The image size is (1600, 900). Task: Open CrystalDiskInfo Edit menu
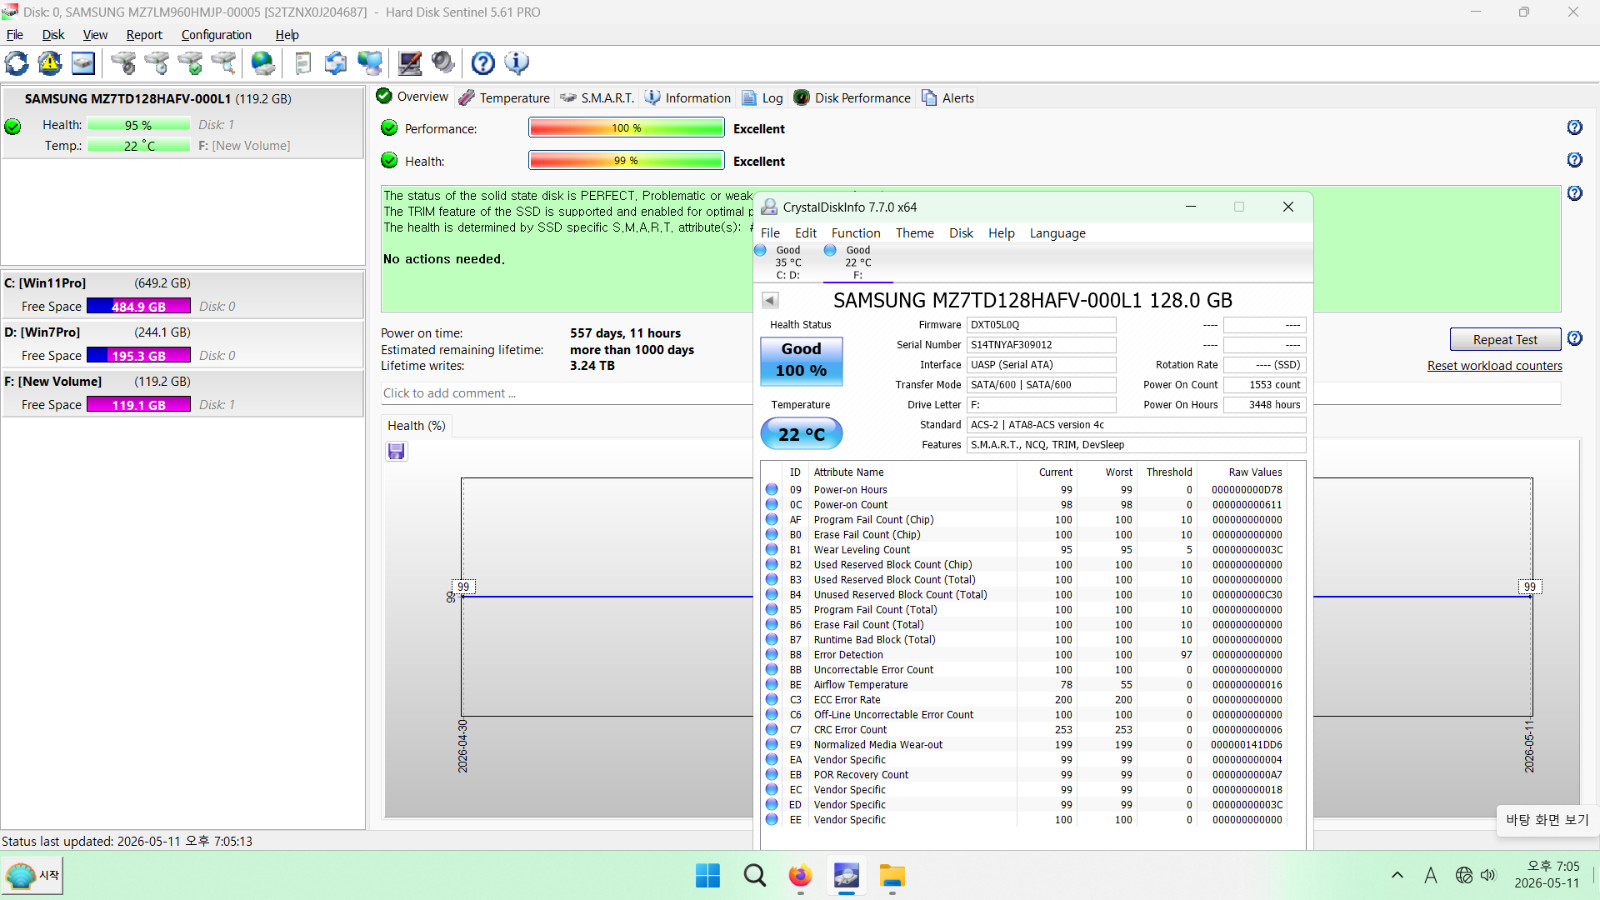[x=806, y=233]
